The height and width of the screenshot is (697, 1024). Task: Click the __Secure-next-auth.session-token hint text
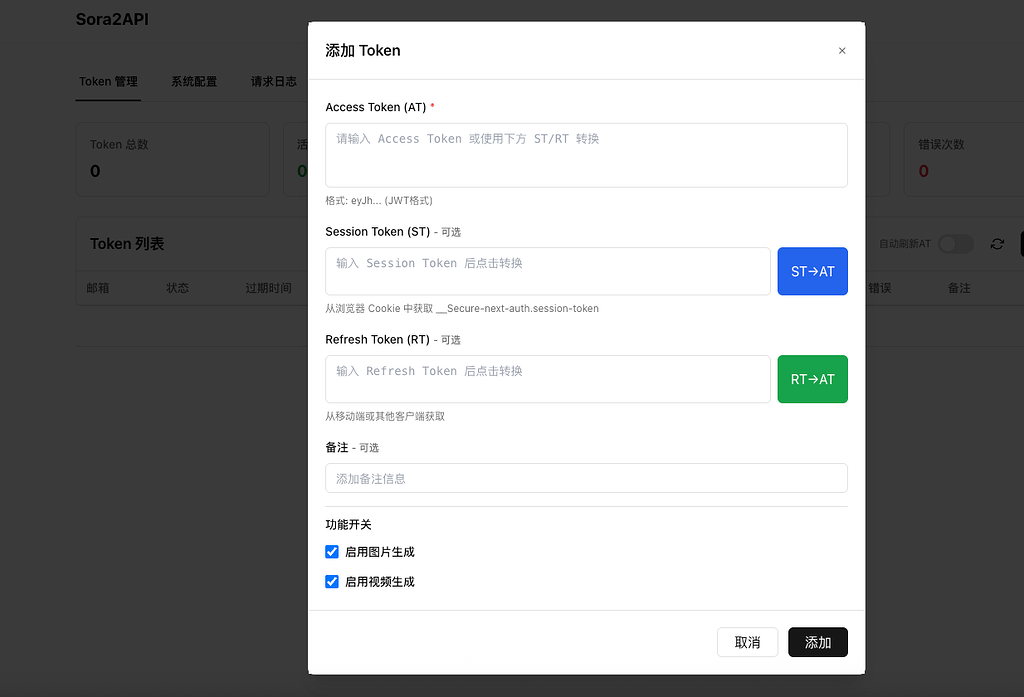click(517, 308)
